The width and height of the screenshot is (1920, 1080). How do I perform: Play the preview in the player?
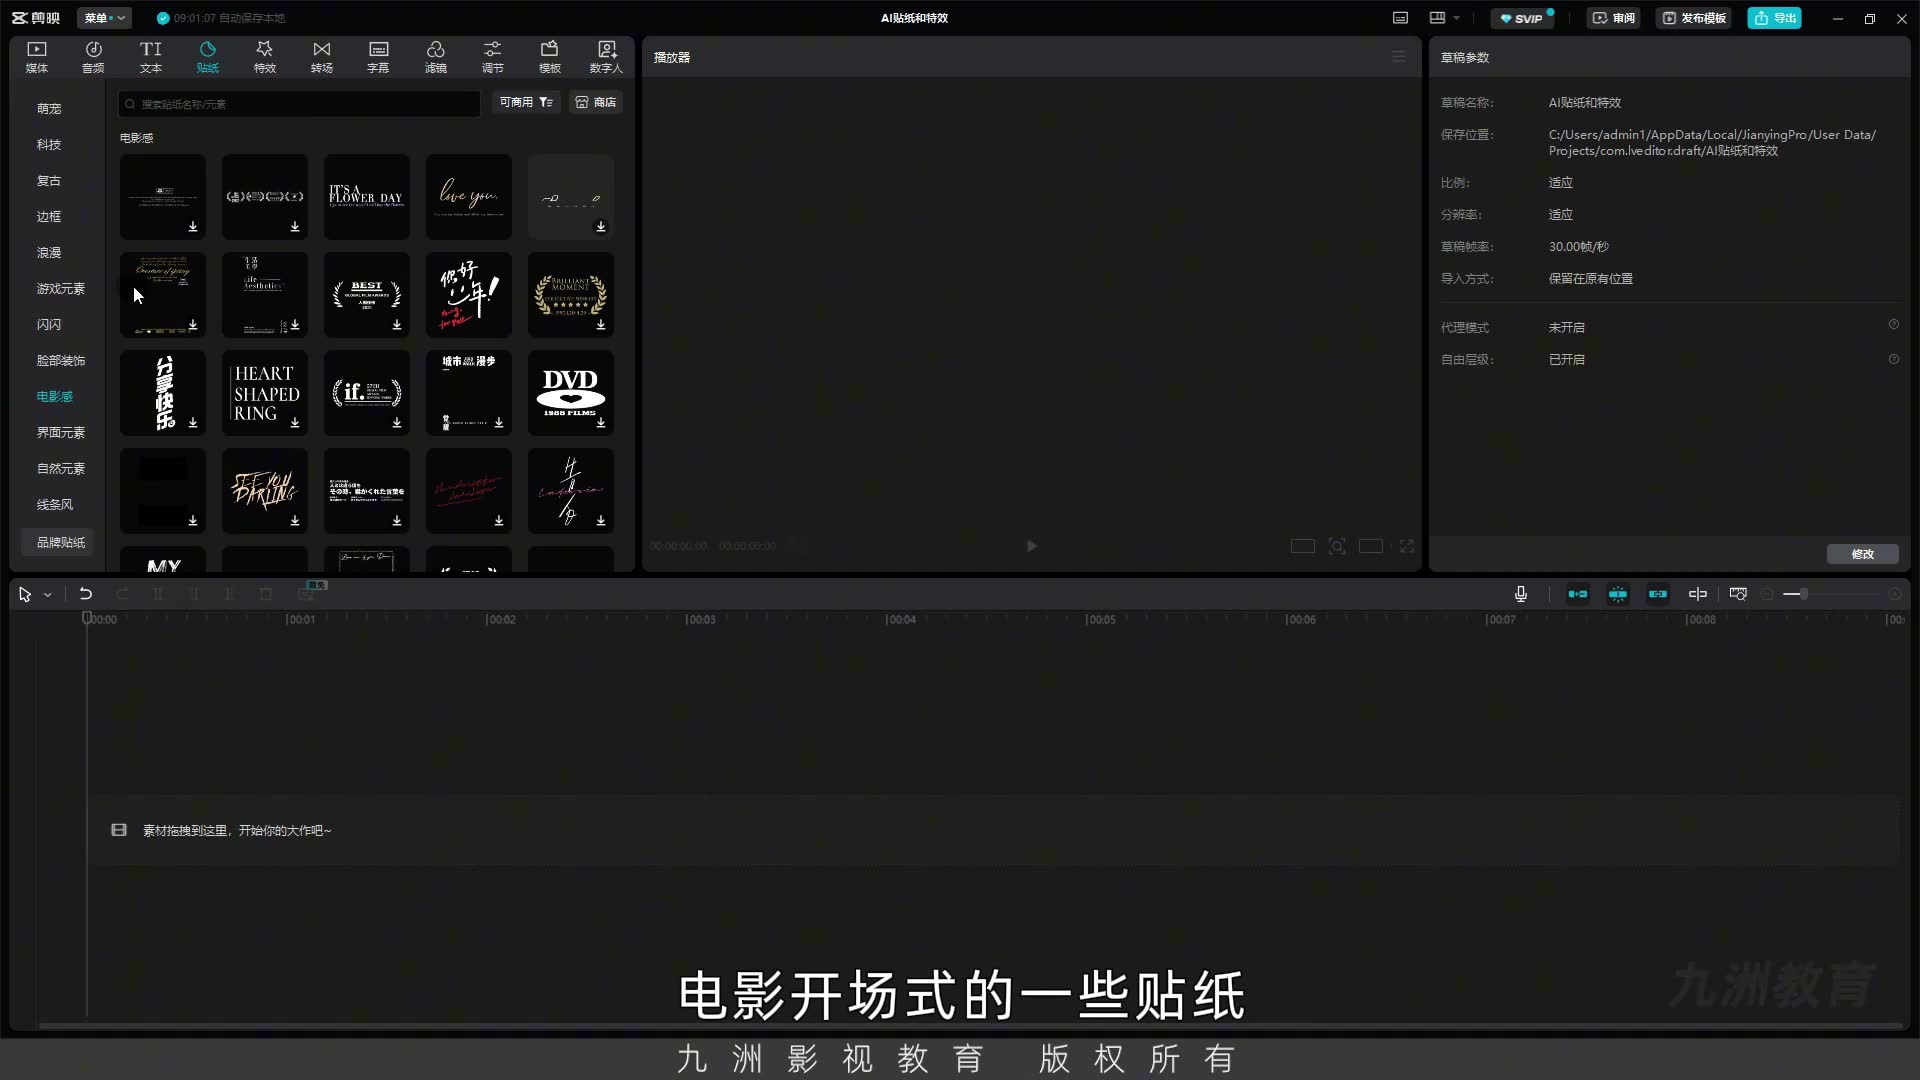[1032, 546]
